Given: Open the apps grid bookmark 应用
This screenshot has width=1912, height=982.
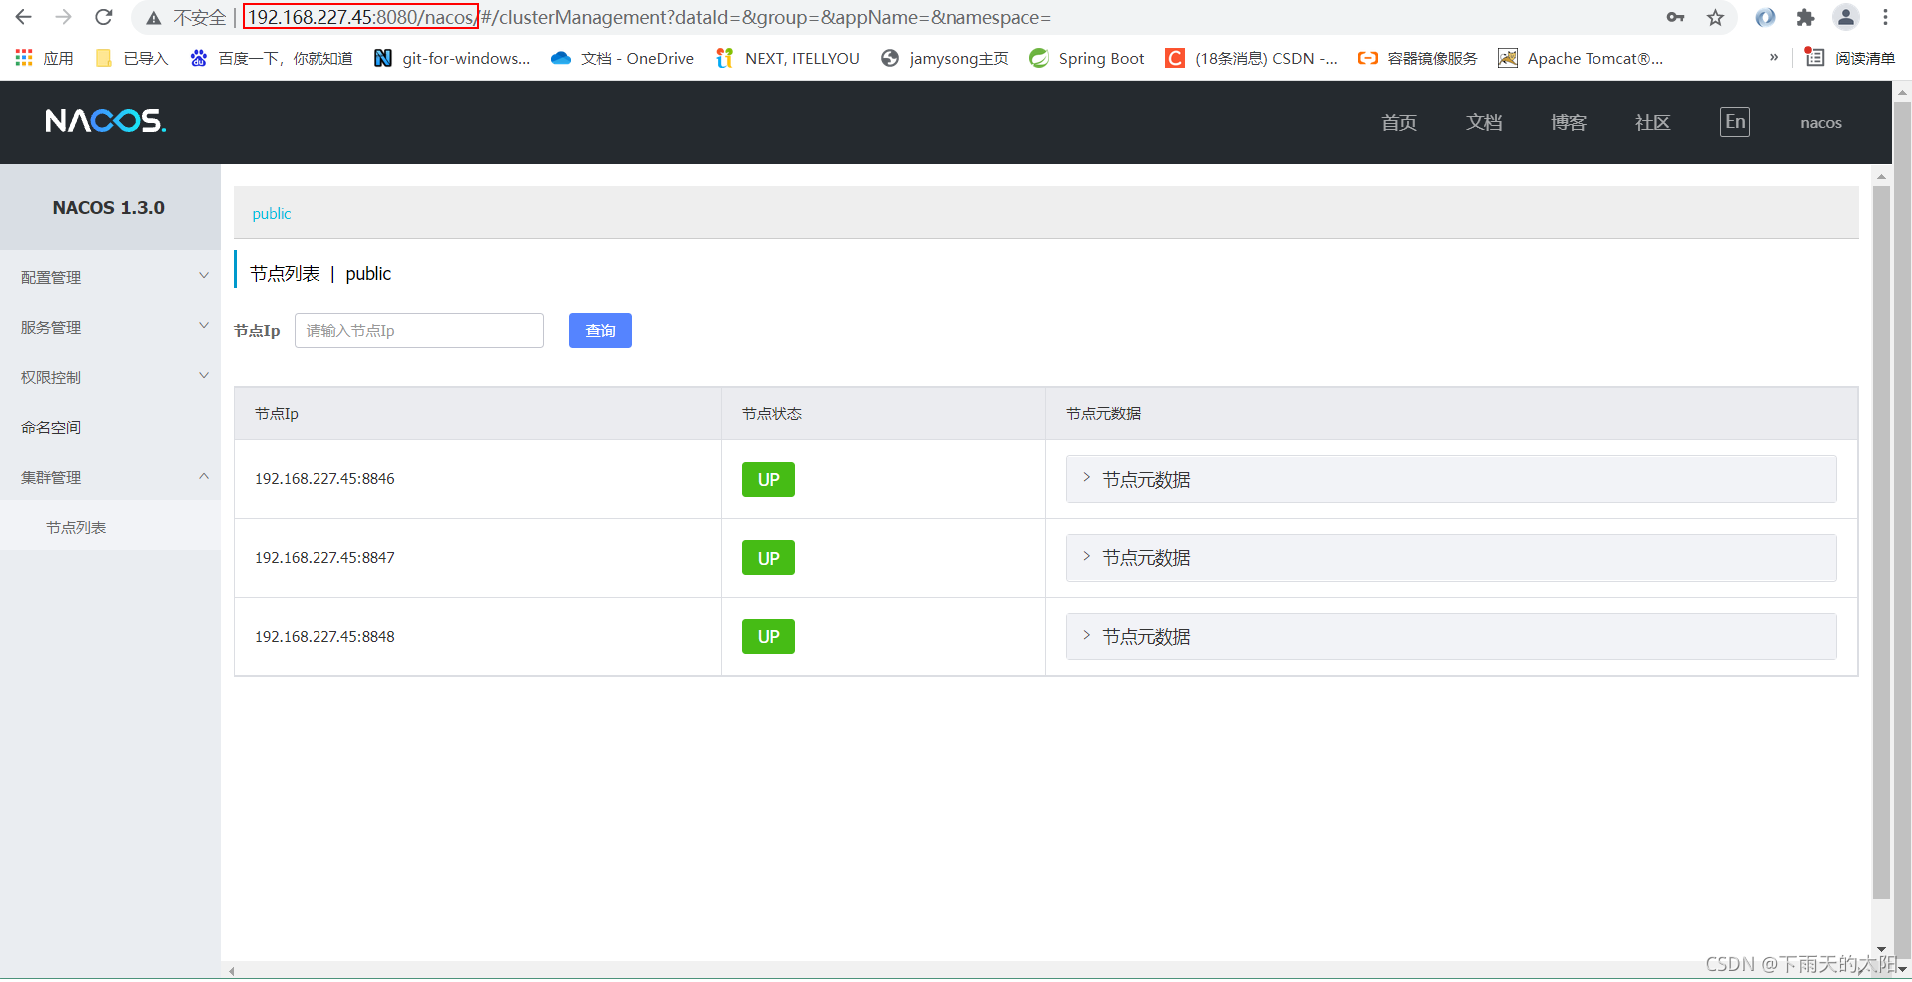Looking at the screenshot, I should (45, 58).
